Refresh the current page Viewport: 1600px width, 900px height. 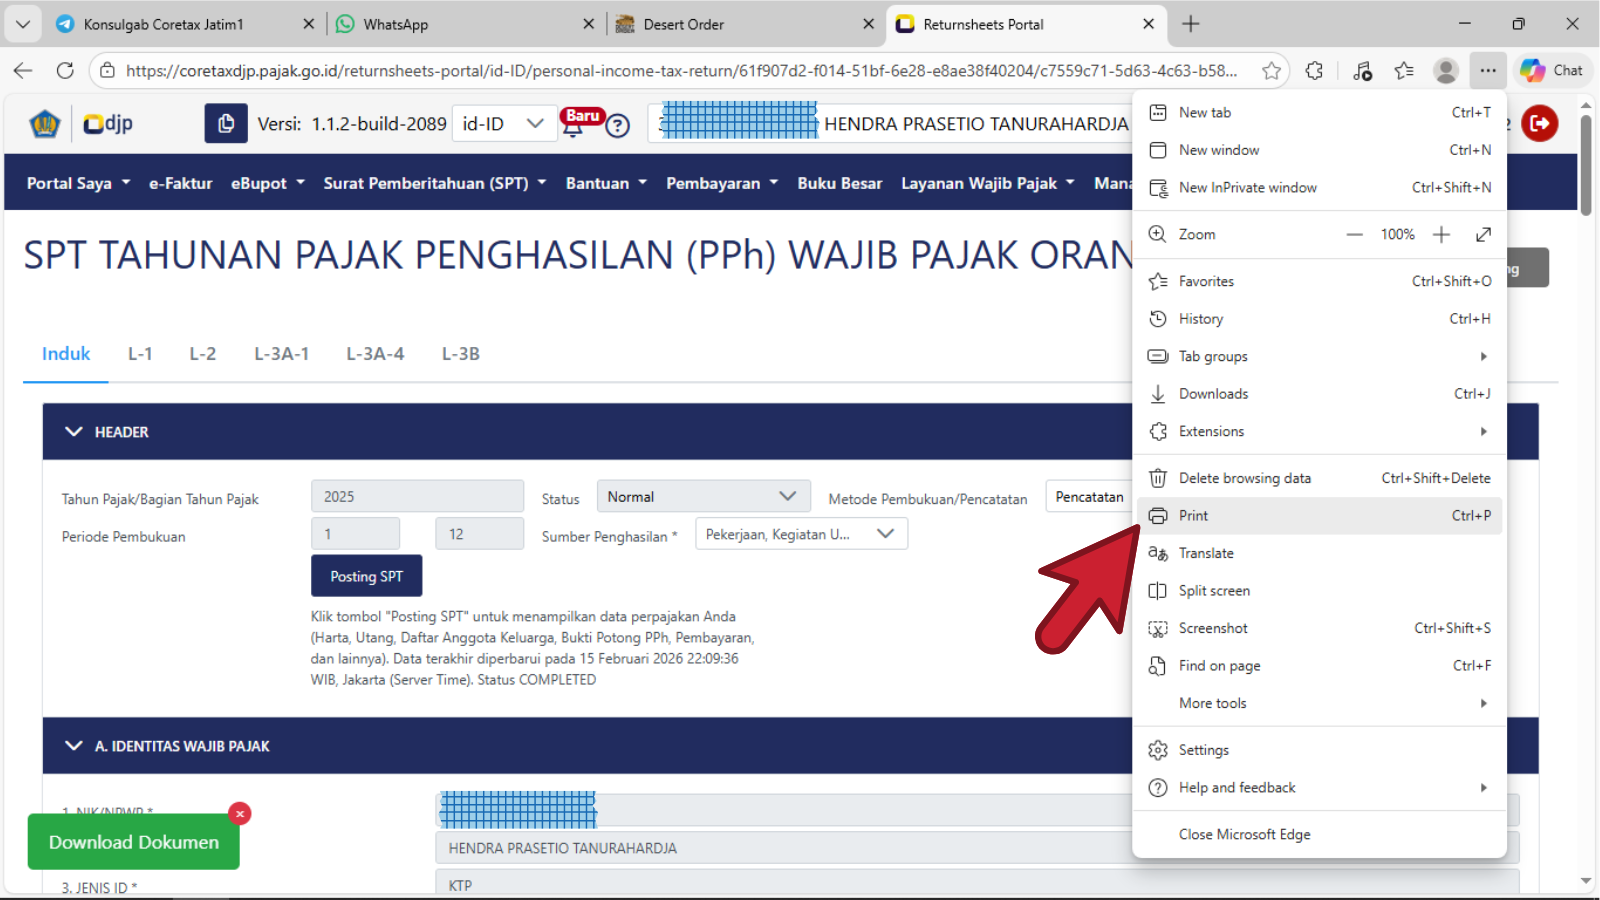click(x=65, y=71)
